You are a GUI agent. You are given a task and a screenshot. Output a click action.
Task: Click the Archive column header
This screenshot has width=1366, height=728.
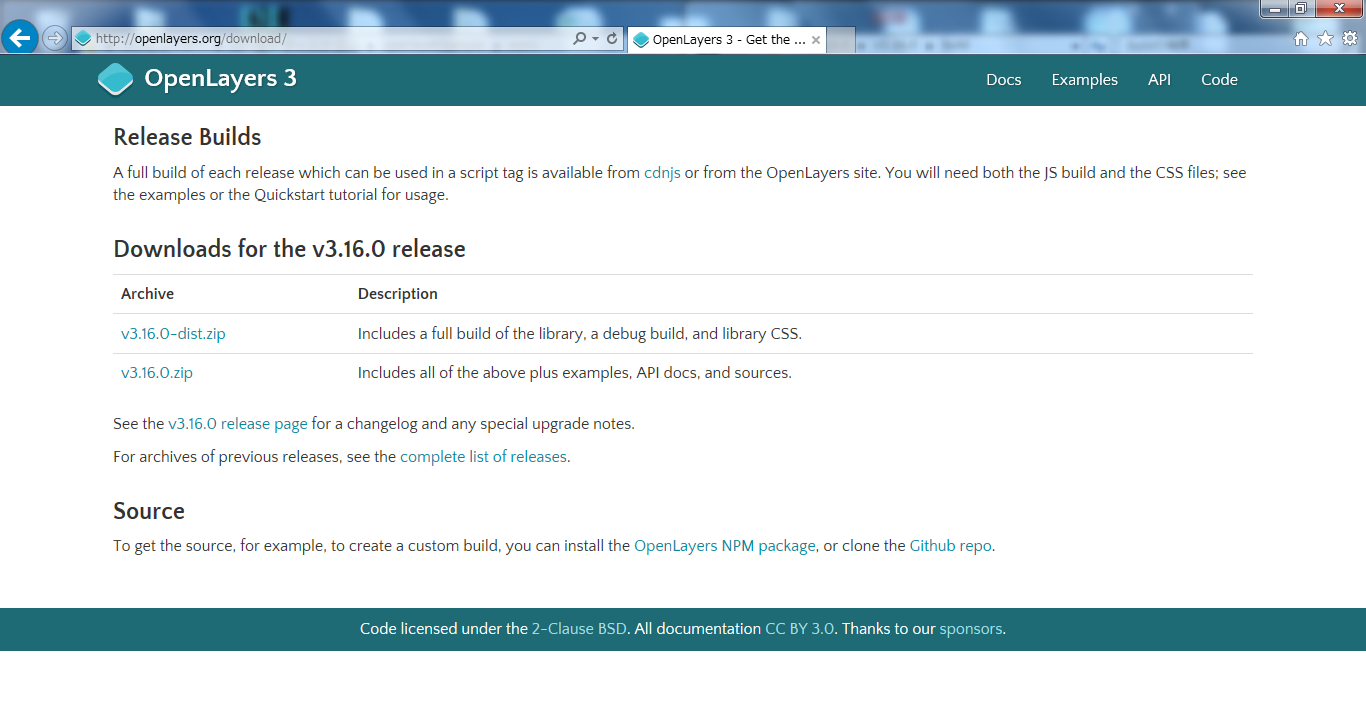pos(147,294)
